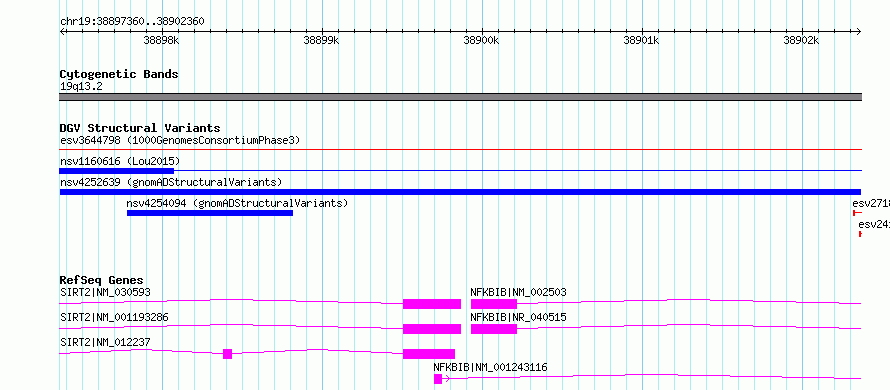Select the nsv4252639 gnomAD variant bar

click(x=460, y=192)
